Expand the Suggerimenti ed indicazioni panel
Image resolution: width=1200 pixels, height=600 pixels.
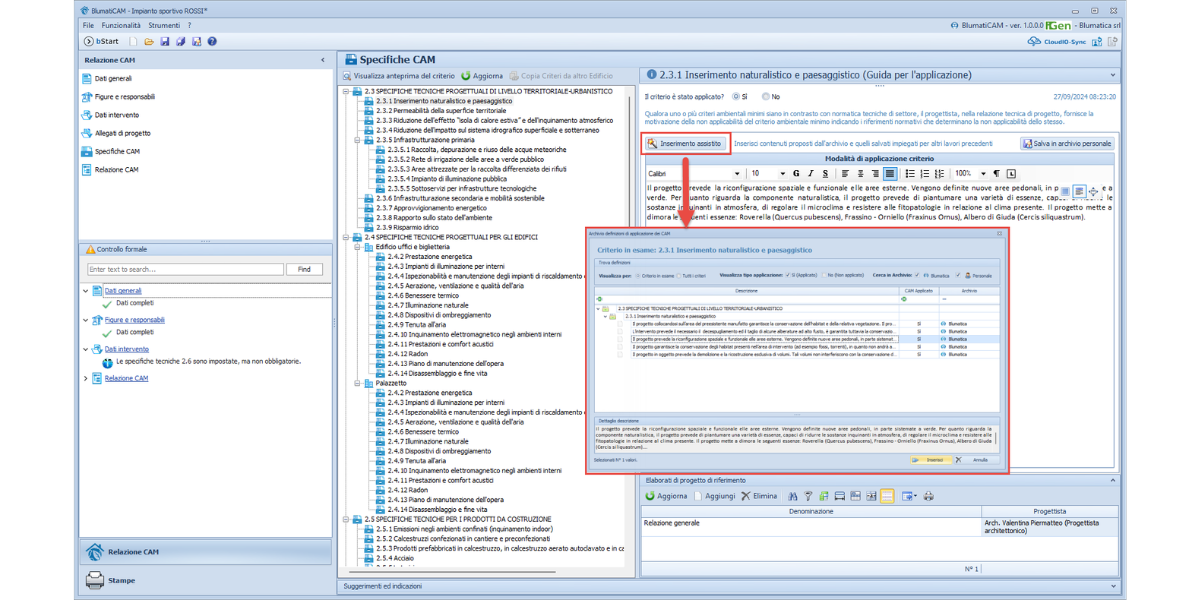1113,586
